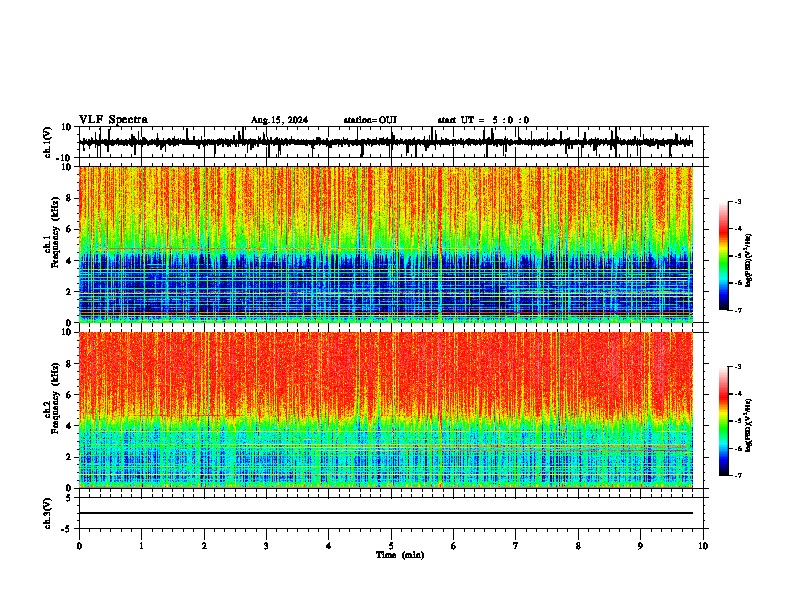Click the "-5" tick on ch.3(V) axis
This screenshot has height=612, width=792.
click(68, 529)
